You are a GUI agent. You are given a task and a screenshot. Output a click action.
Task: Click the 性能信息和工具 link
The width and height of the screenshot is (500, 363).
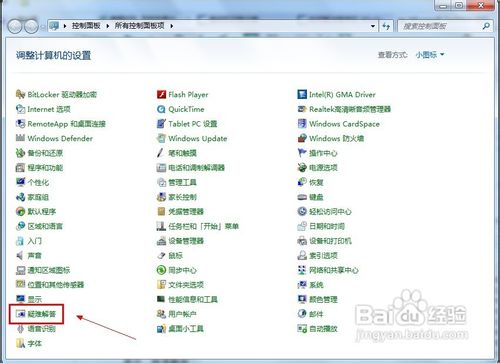pos(193,299)
